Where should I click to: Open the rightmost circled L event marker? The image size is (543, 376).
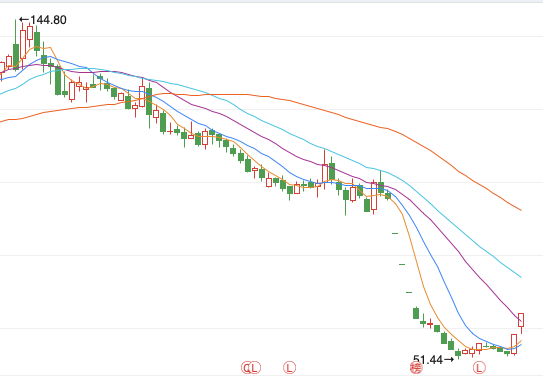(x=479, y=368)
